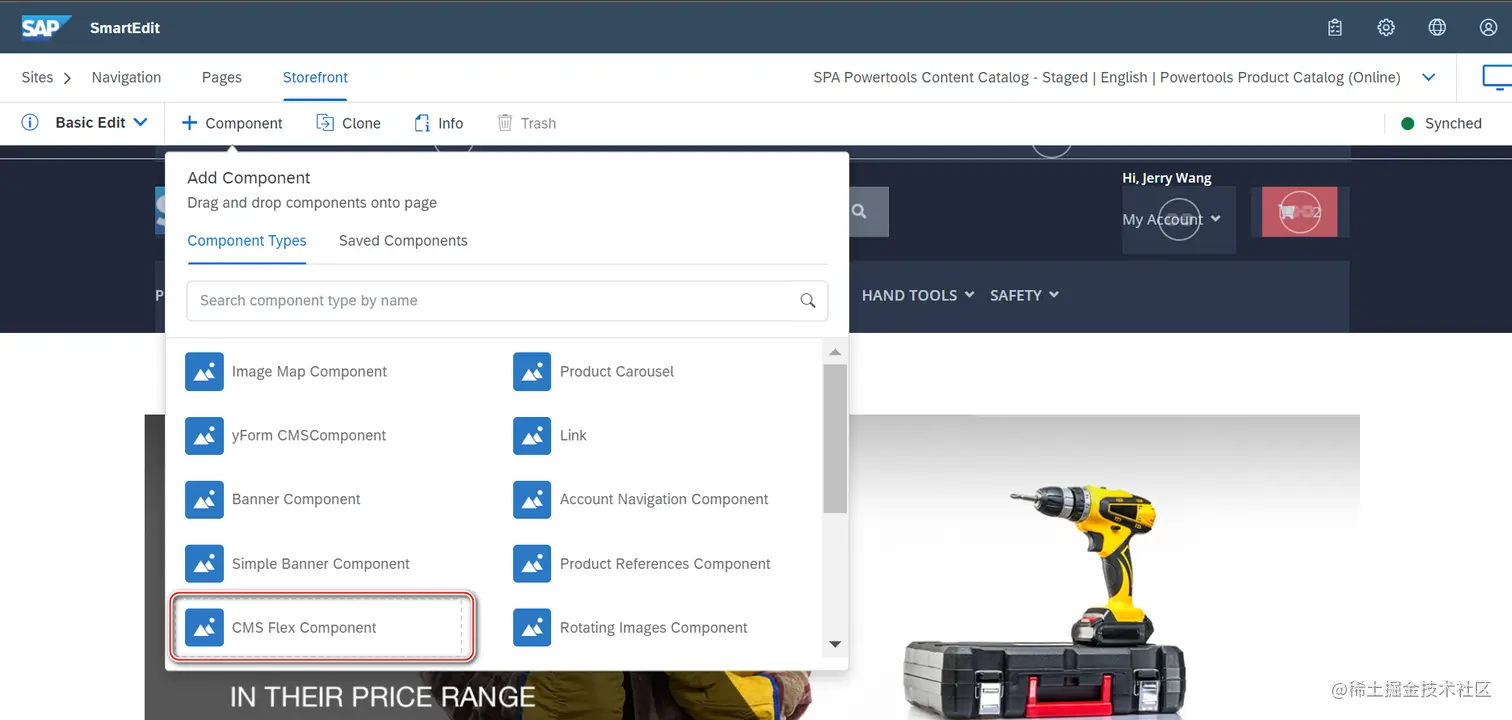
Task: Go to the Navigation tab
Action: point(126,77)
